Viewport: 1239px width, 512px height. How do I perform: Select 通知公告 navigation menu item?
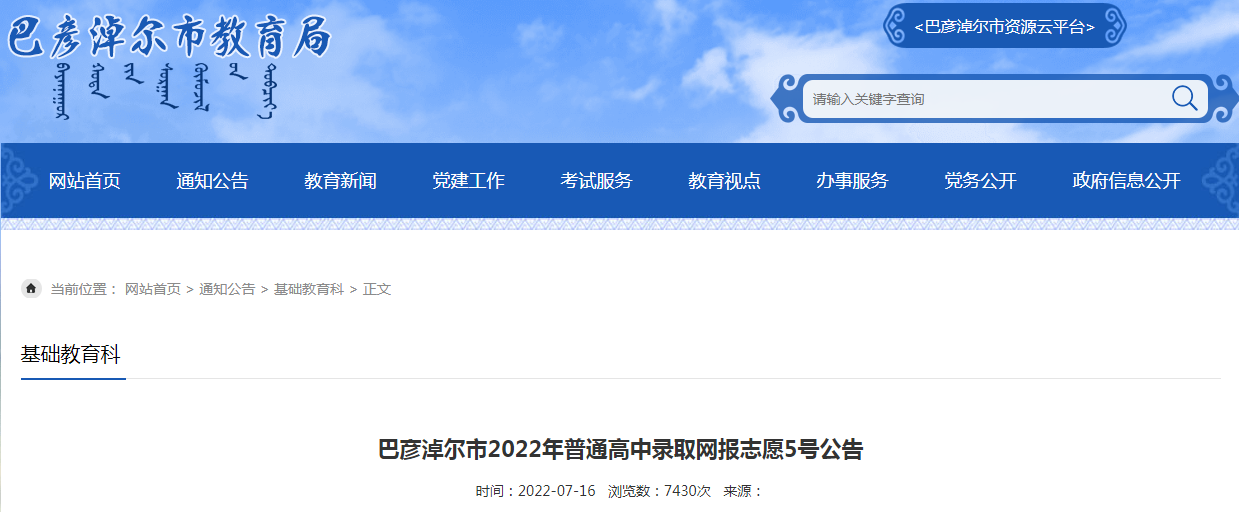[213, 181]
